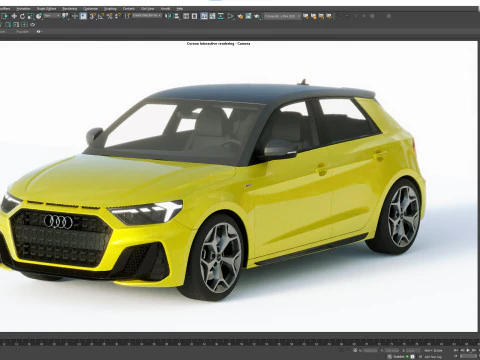
Task: Toggle Scene Explorer icon
Action: [186, 16]
